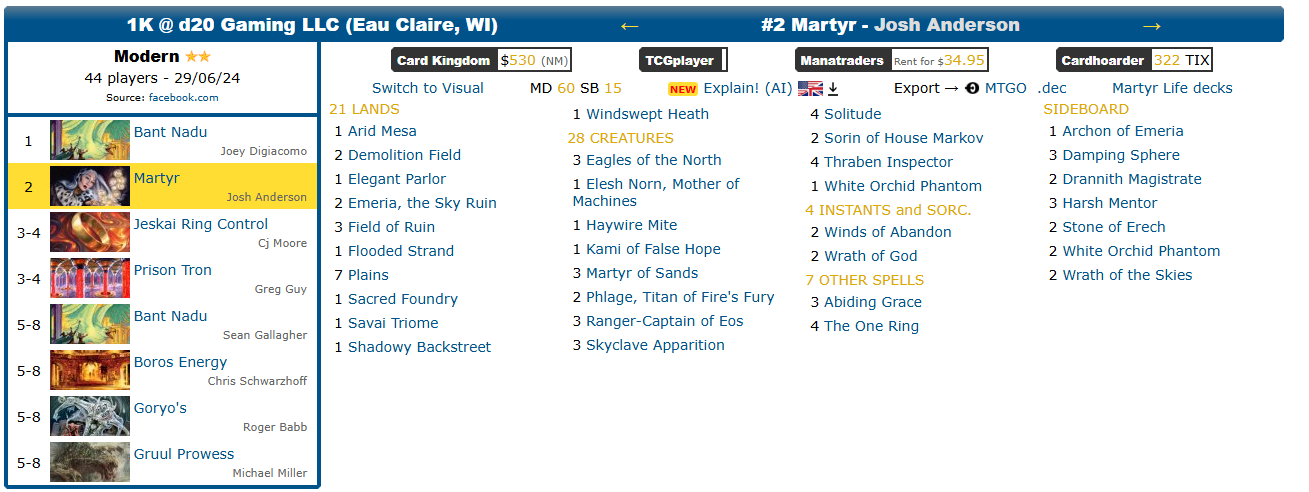This screenshot has width=1309, height=492.
Task: Go to next deck with right arrow
Action: (1152, 26)
